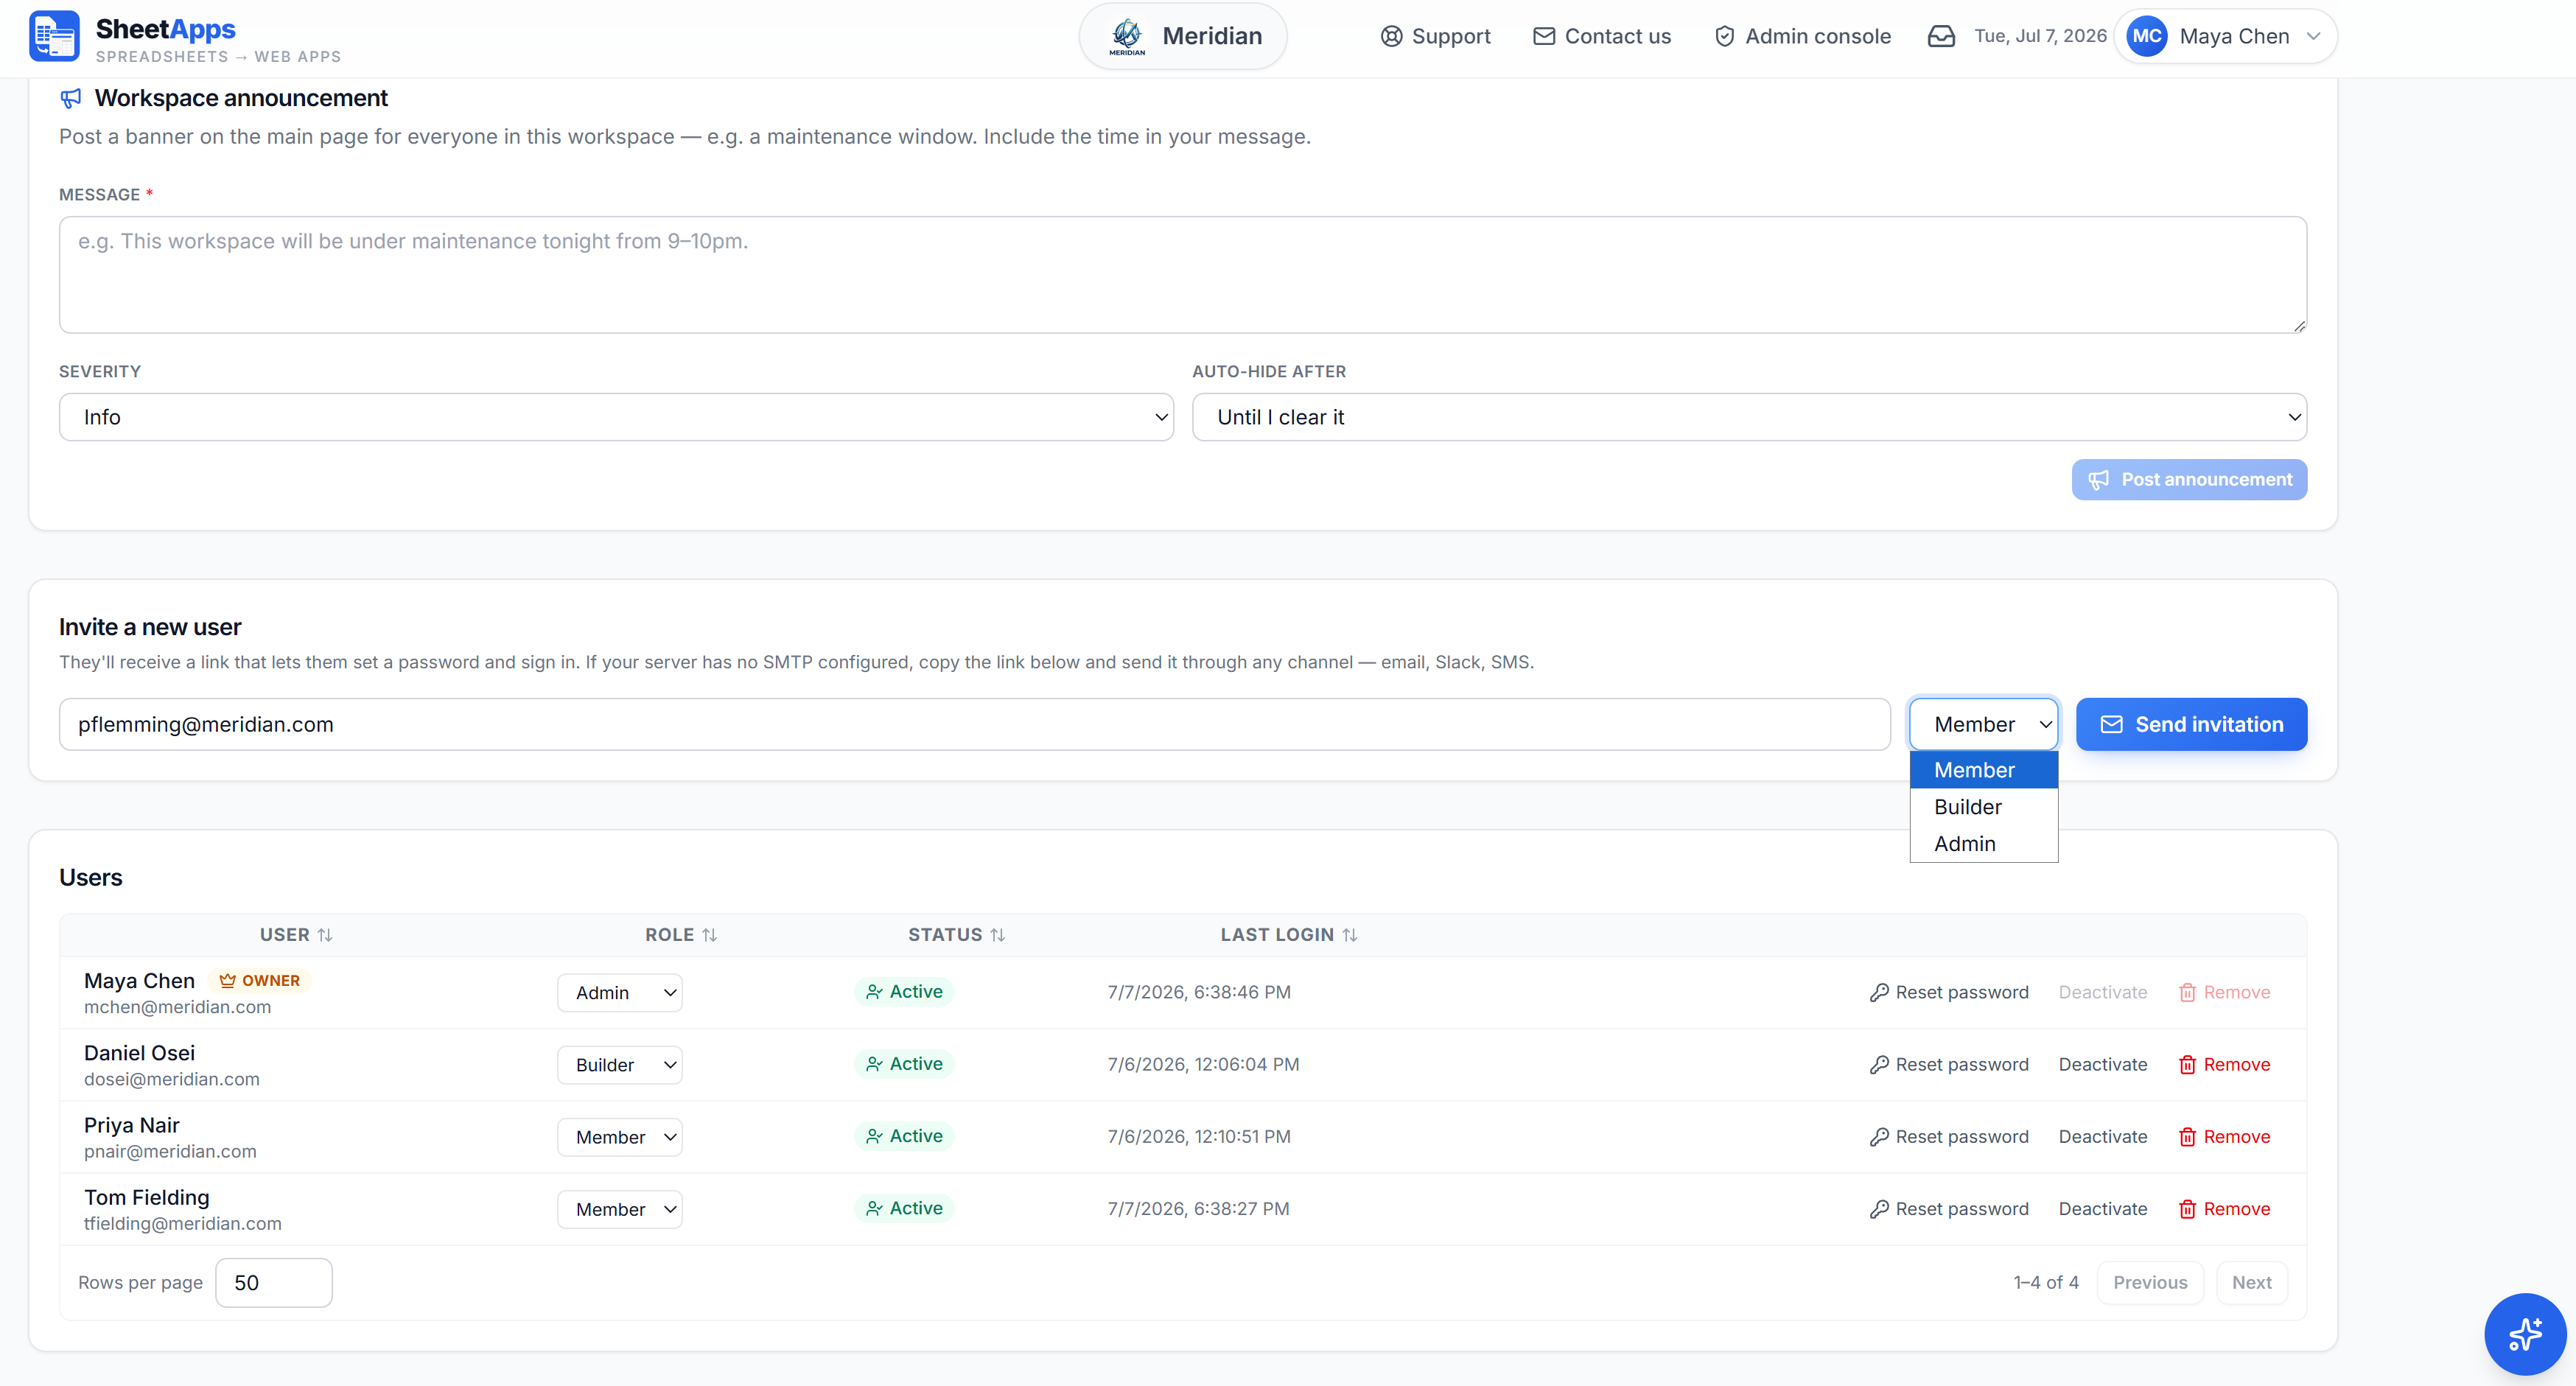Click the Meridian workspace logo
The width and height of the screenshot is (2576, 1386).
pyautogui.click(x=1127, y=36)
